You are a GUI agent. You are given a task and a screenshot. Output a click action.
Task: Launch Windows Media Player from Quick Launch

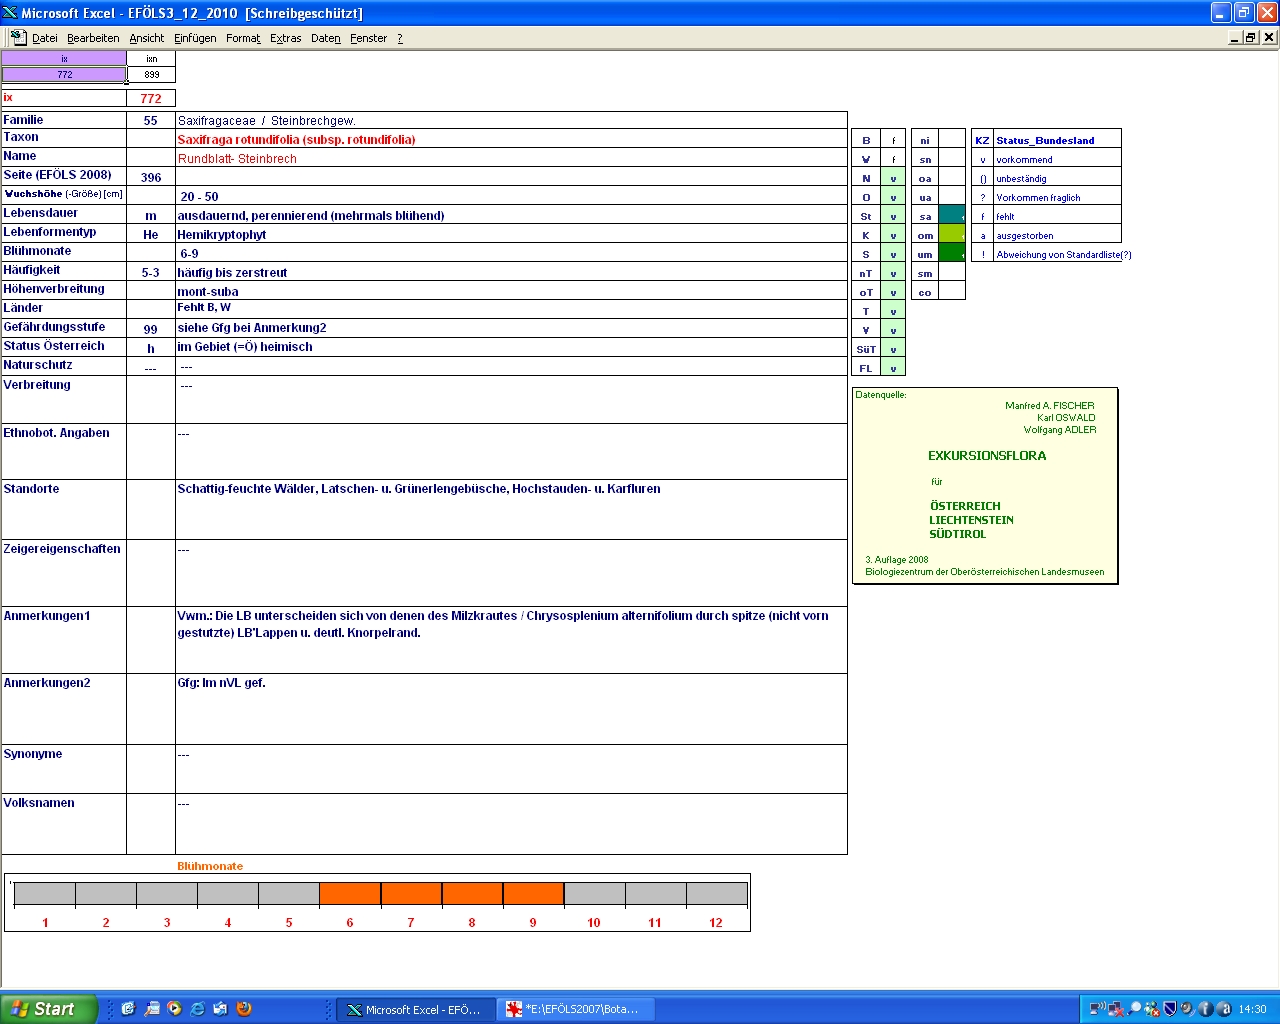(x=174, y=1009)
